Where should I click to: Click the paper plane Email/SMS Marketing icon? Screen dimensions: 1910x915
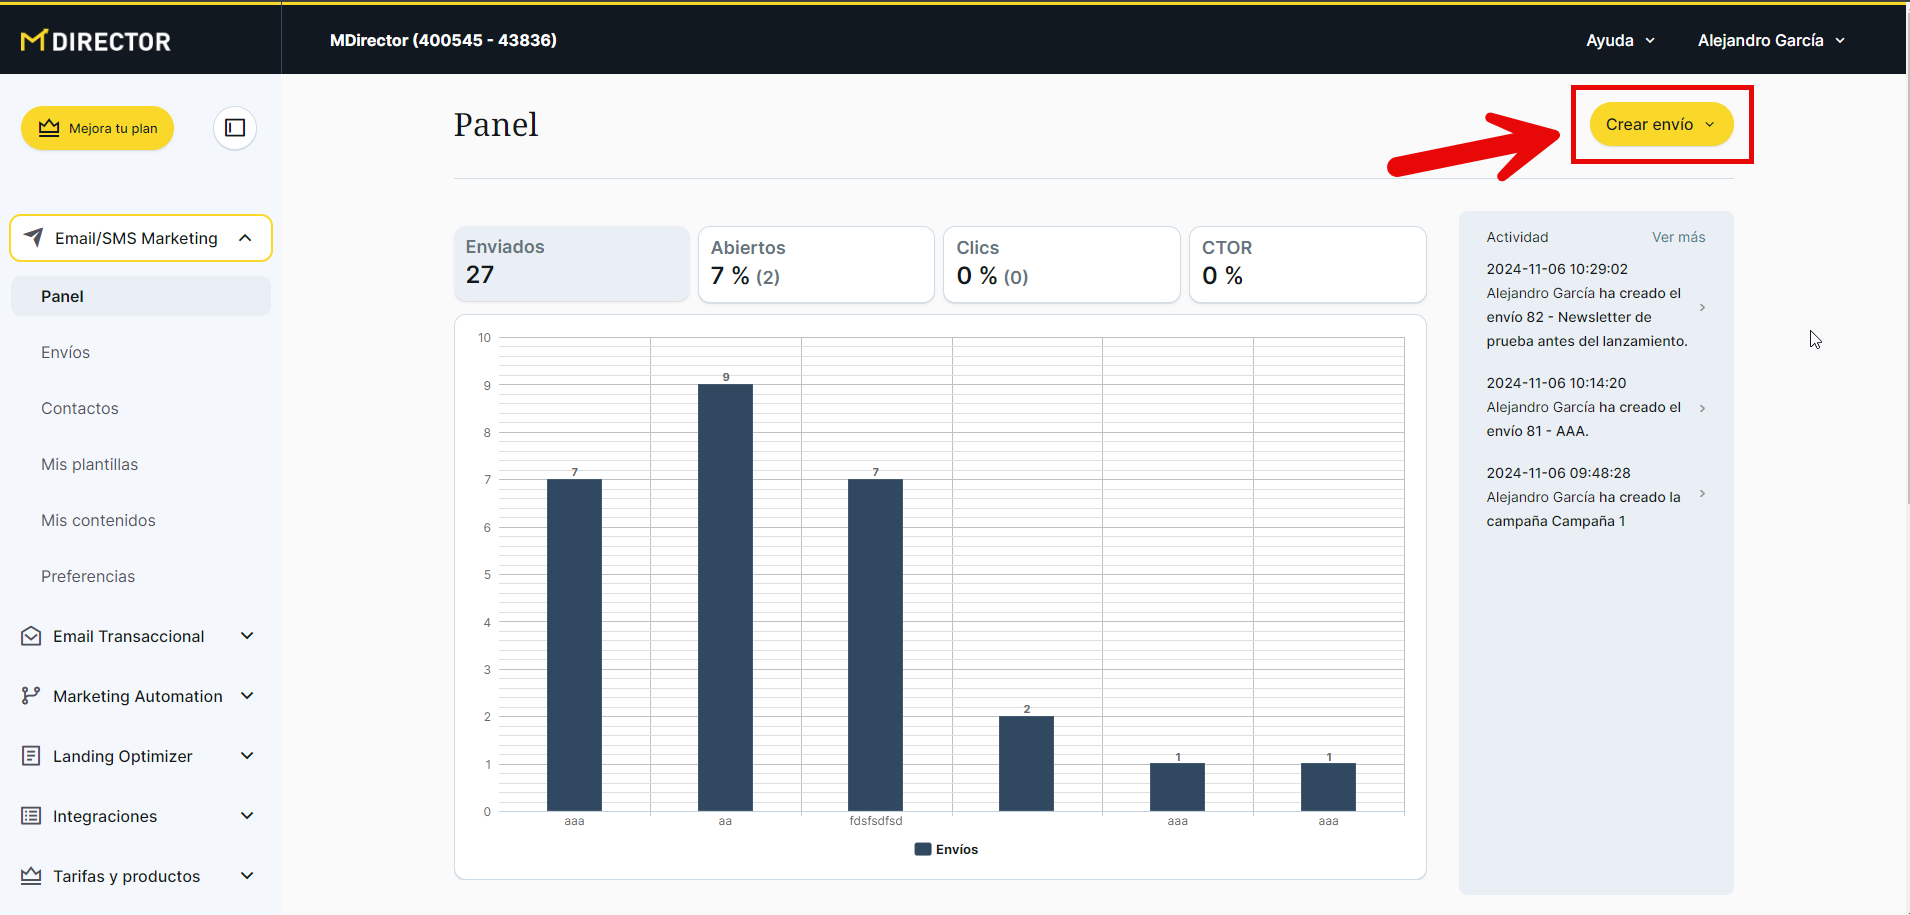point(33,238)
